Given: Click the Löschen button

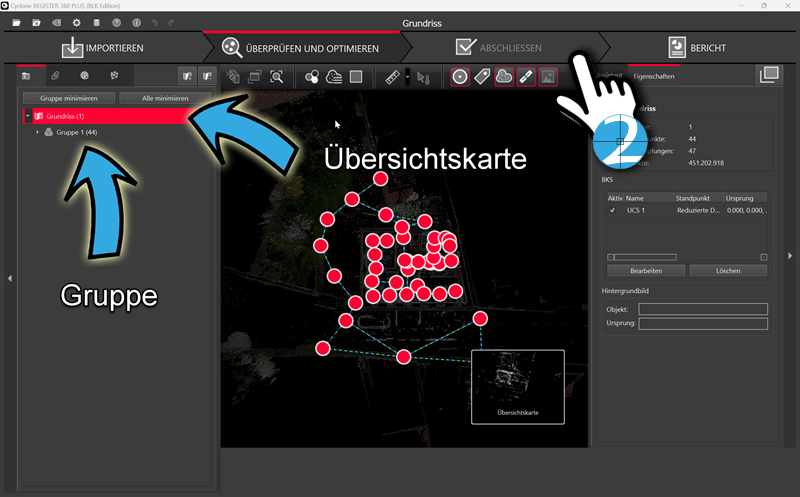Looking at the screenshot, I should tap(728, 271).
